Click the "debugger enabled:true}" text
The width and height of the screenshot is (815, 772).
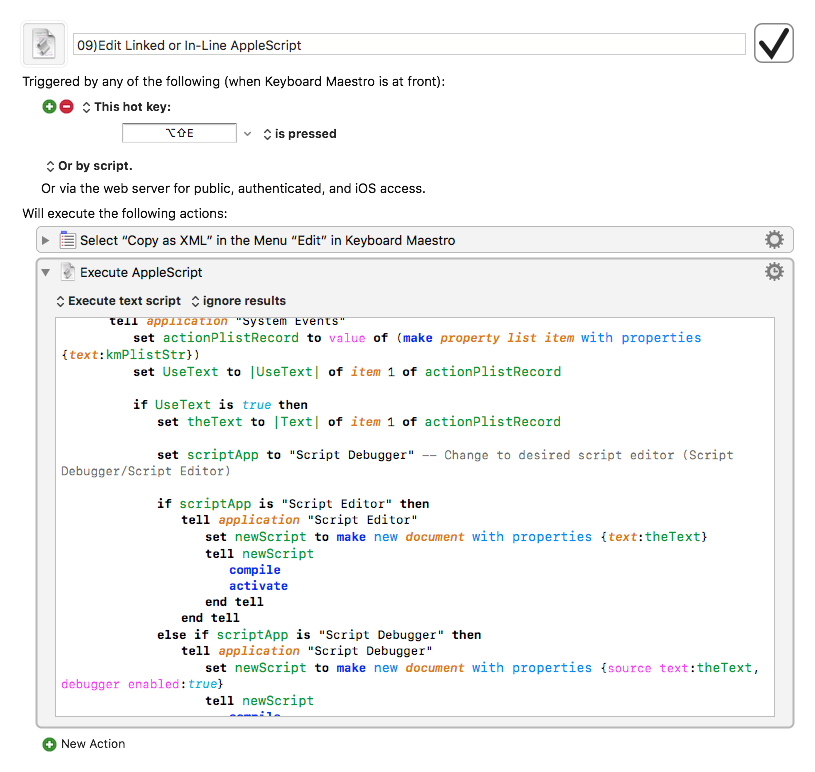click(142, 684)
